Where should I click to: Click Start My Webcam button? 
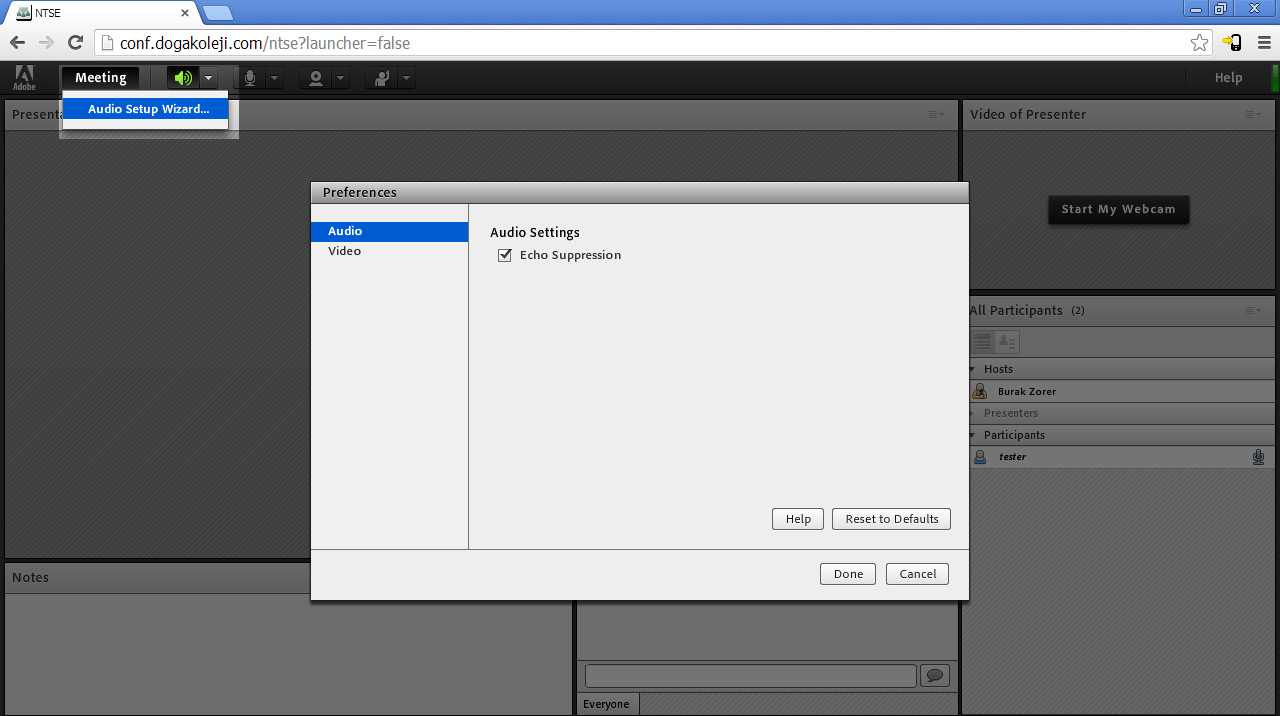(1118, 209)
